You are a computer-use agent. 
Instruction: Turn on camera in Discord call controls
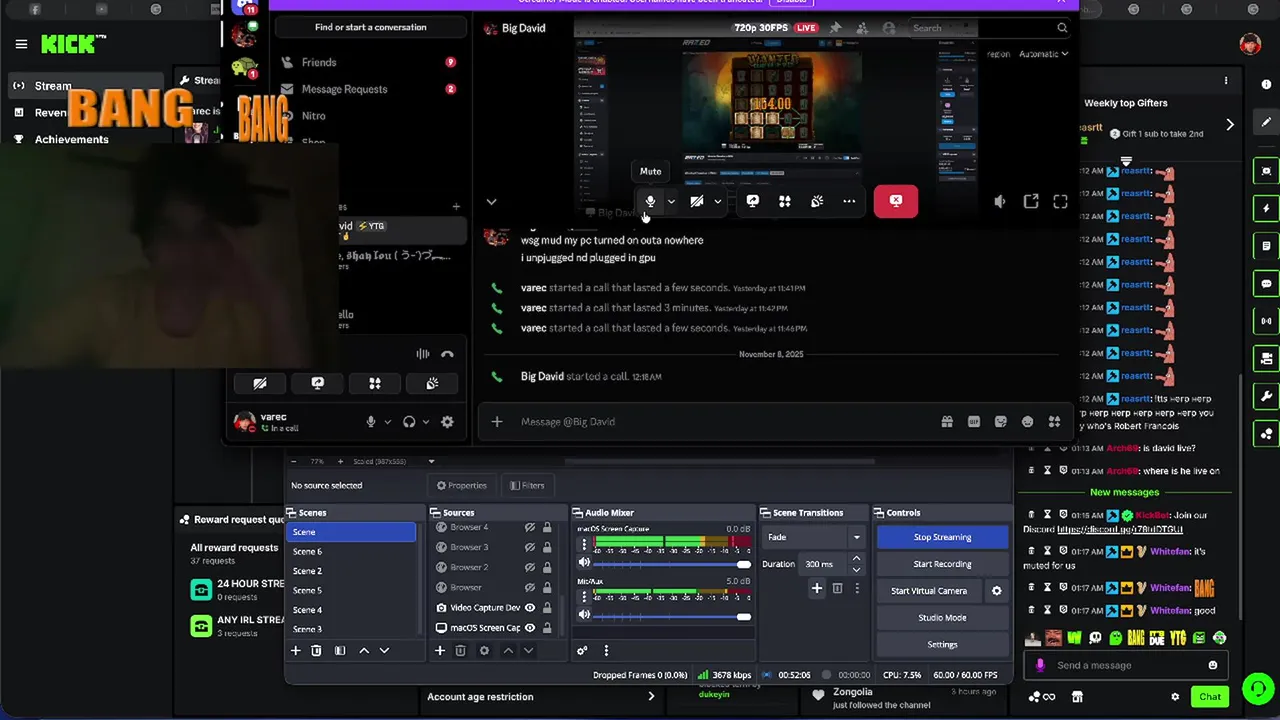click(697, 201)
